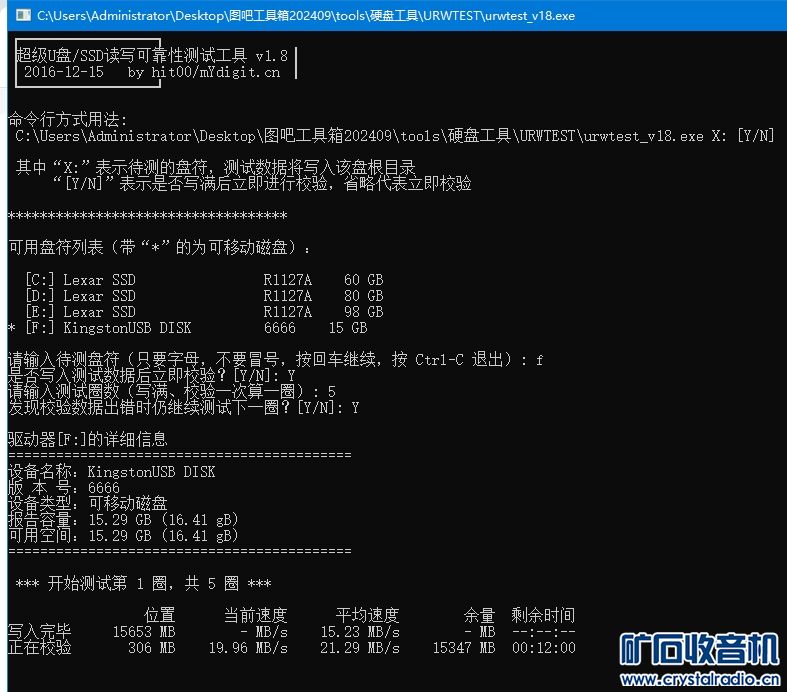
Task: Select the '[C:] Lexar SSD' 60 GB row
Action: click(204, 280)
